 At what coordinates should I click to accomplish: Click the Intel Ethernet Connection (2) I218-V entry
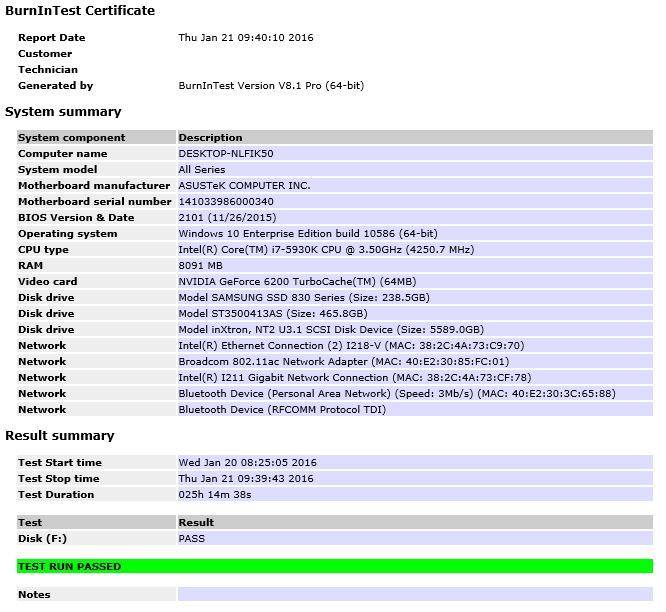[351, 346]
